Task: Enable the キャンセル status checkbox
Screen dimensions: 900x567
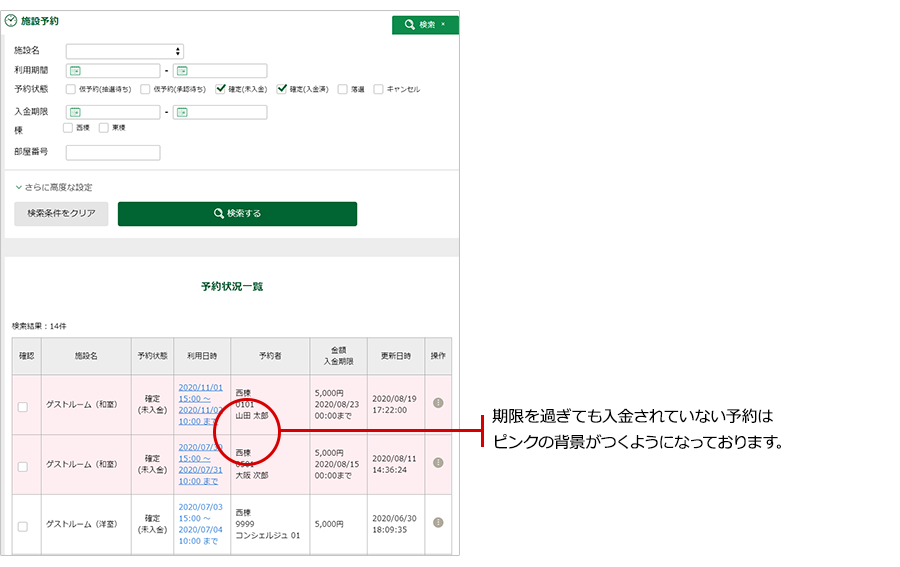Action: (378, 89)
